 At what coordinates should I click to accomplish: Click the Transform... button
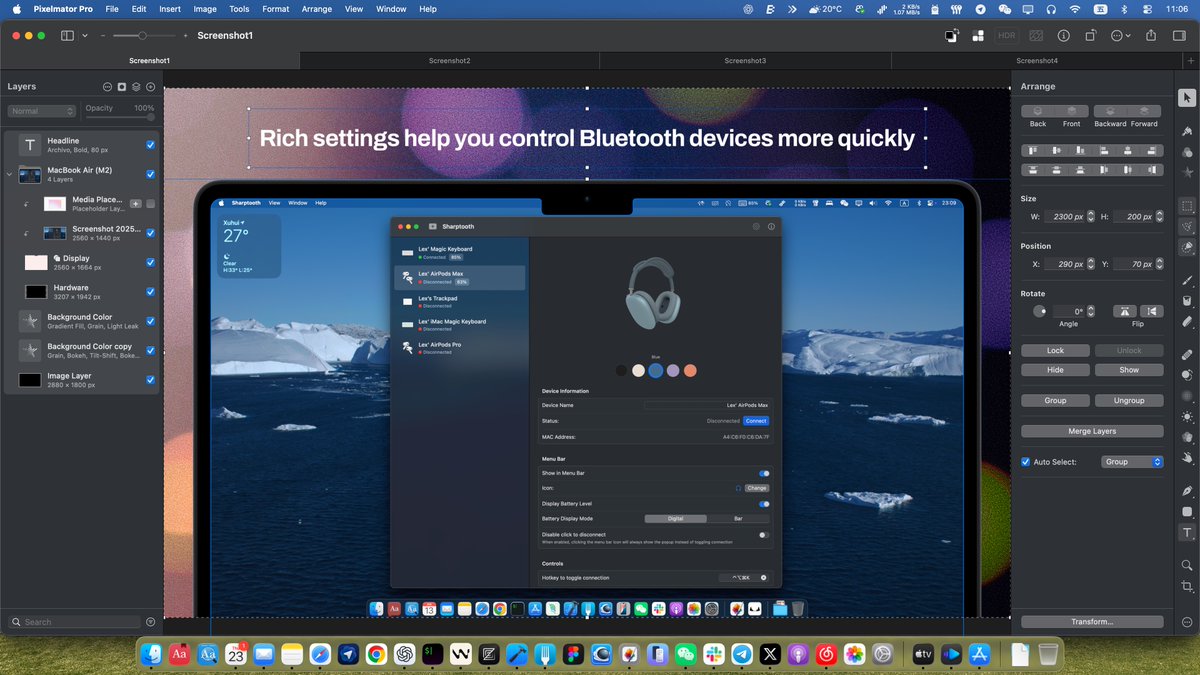click(x=1092, y=621)
